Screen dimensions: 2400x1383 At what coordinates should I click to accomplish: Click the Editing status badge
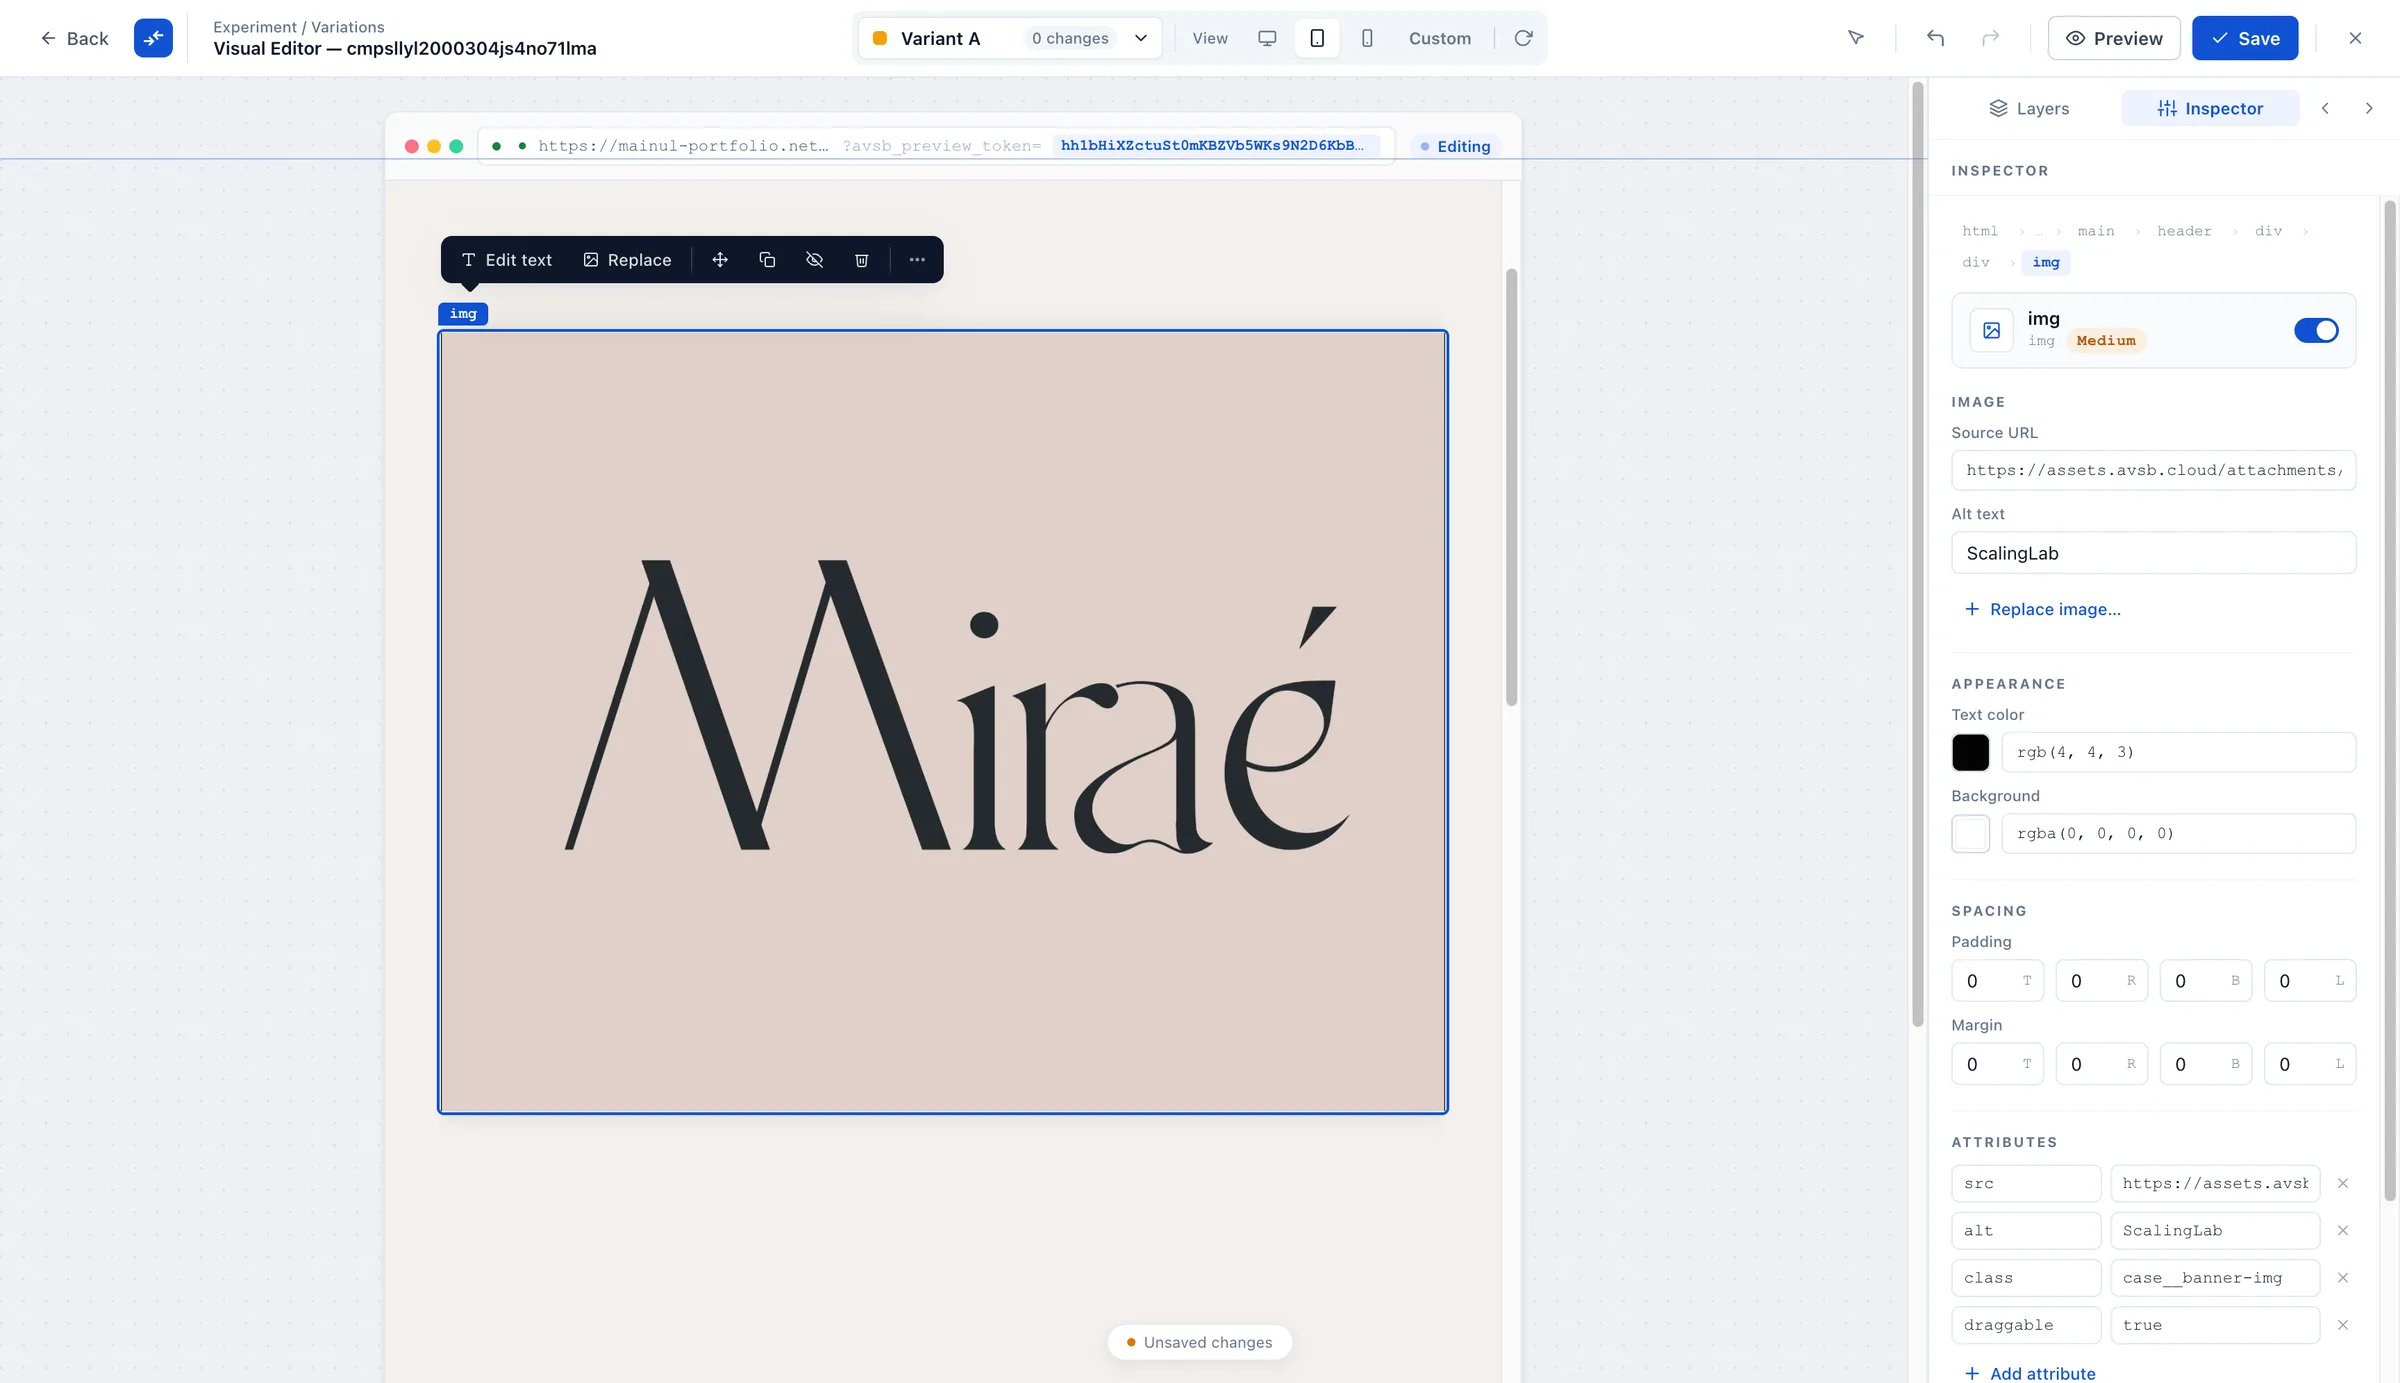pos(1455,146)
